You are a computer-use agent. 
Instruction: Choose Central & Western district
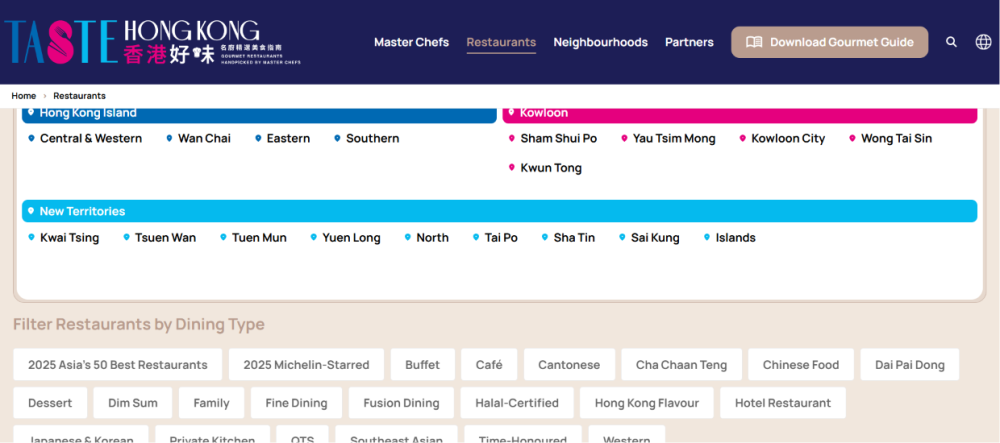[x=85, y=138]
